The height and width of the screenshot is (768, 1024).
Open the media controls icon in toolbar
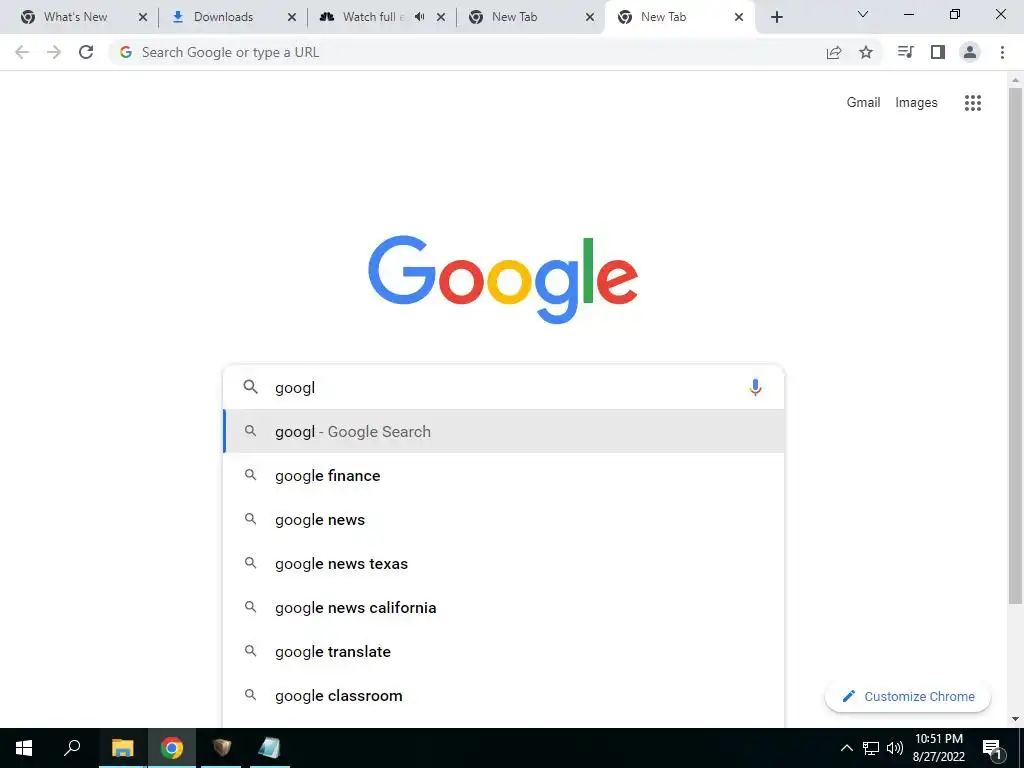pos(905,52)
